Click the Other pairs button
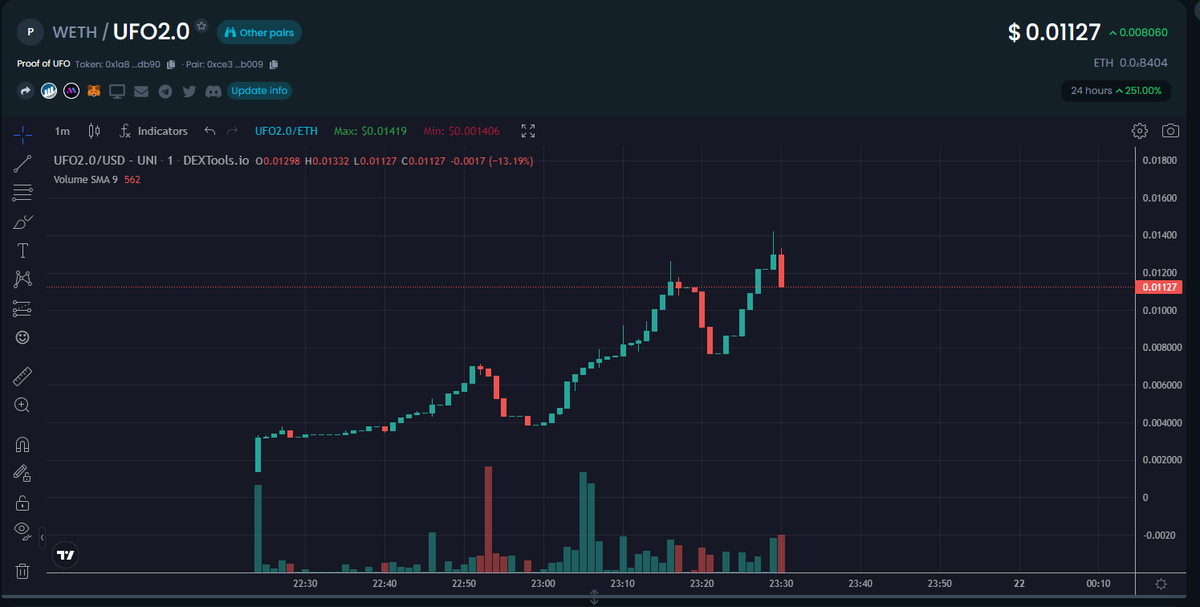 coord(259,32)
